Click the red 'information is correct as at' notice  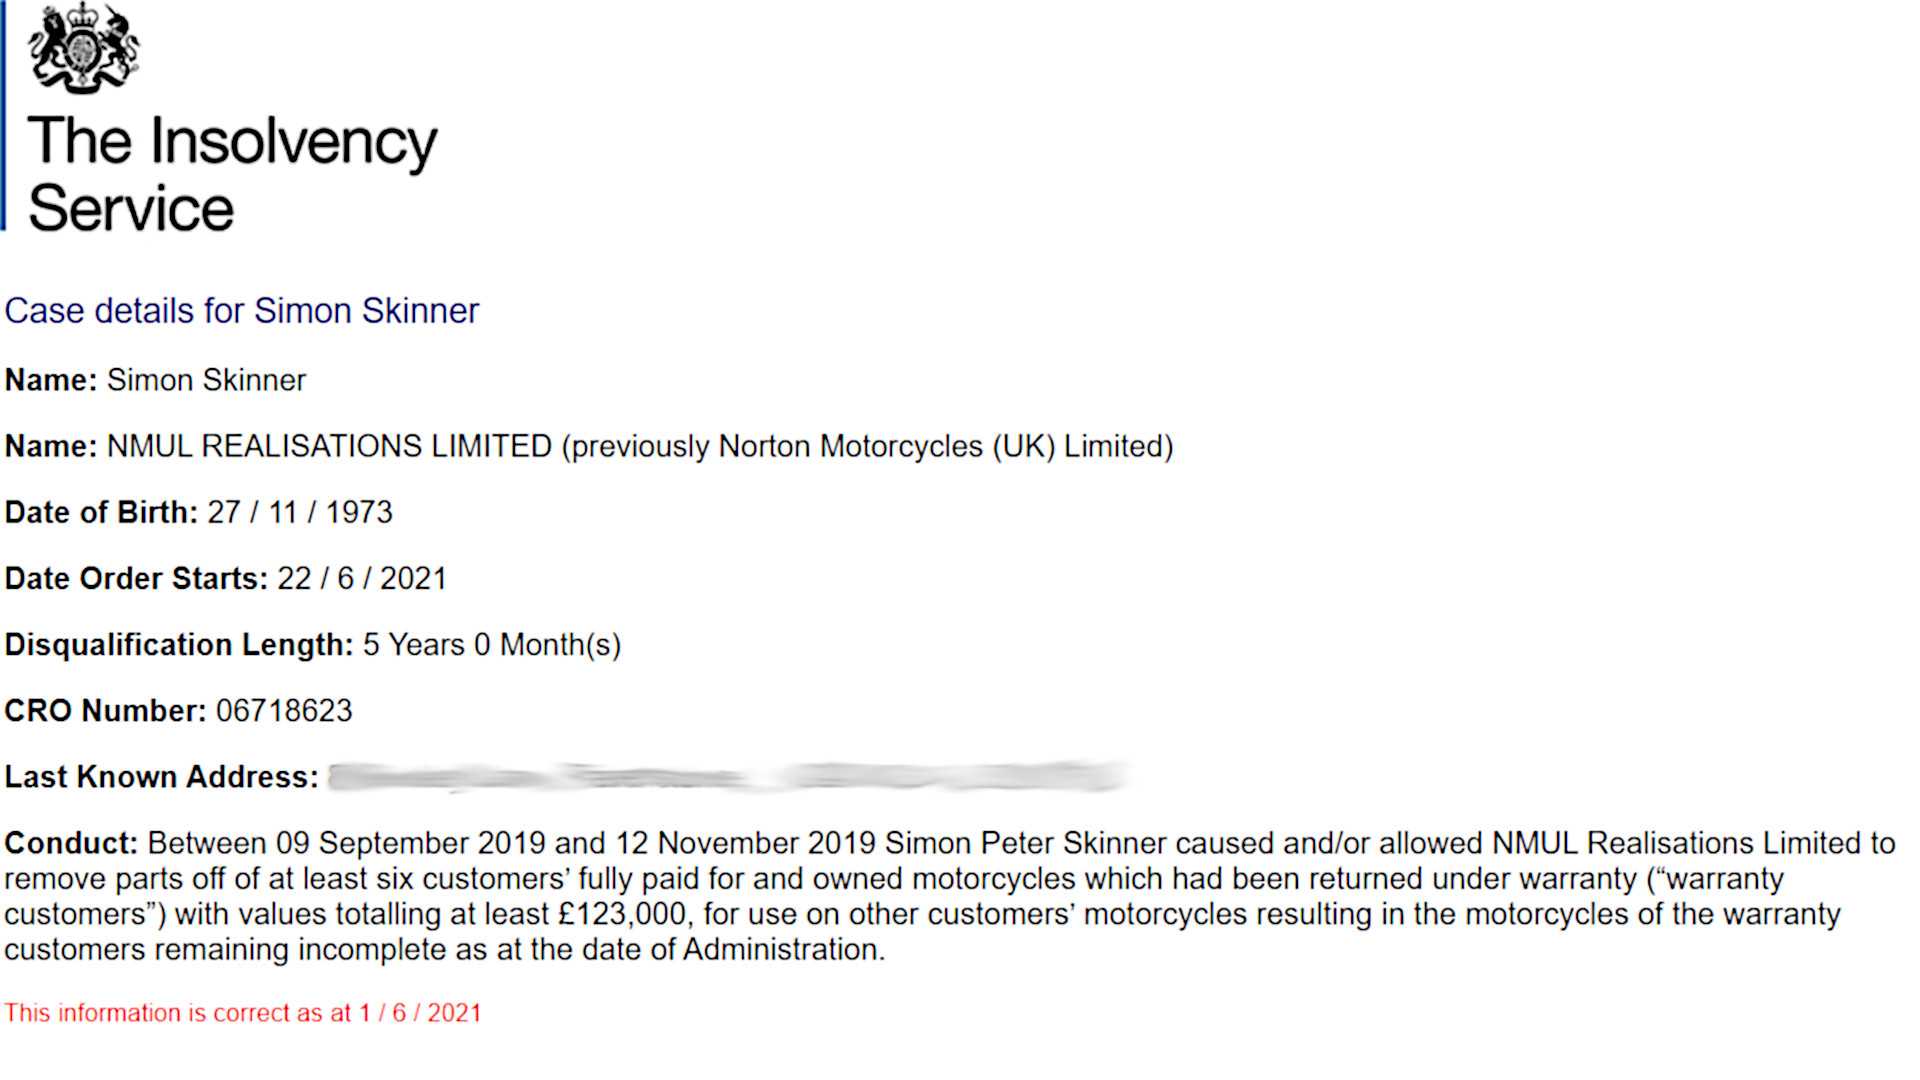(242, 1013)
